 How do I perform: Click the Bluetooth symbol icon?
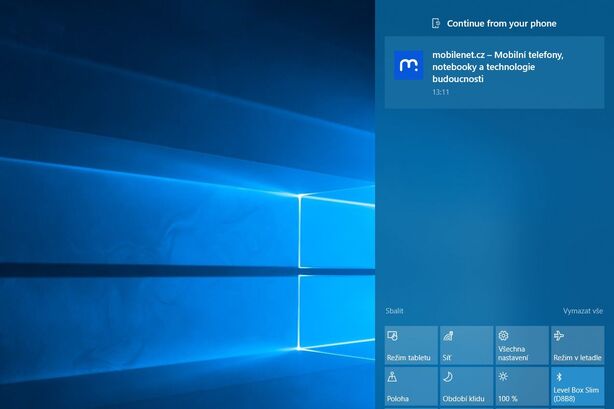(559, 377)
